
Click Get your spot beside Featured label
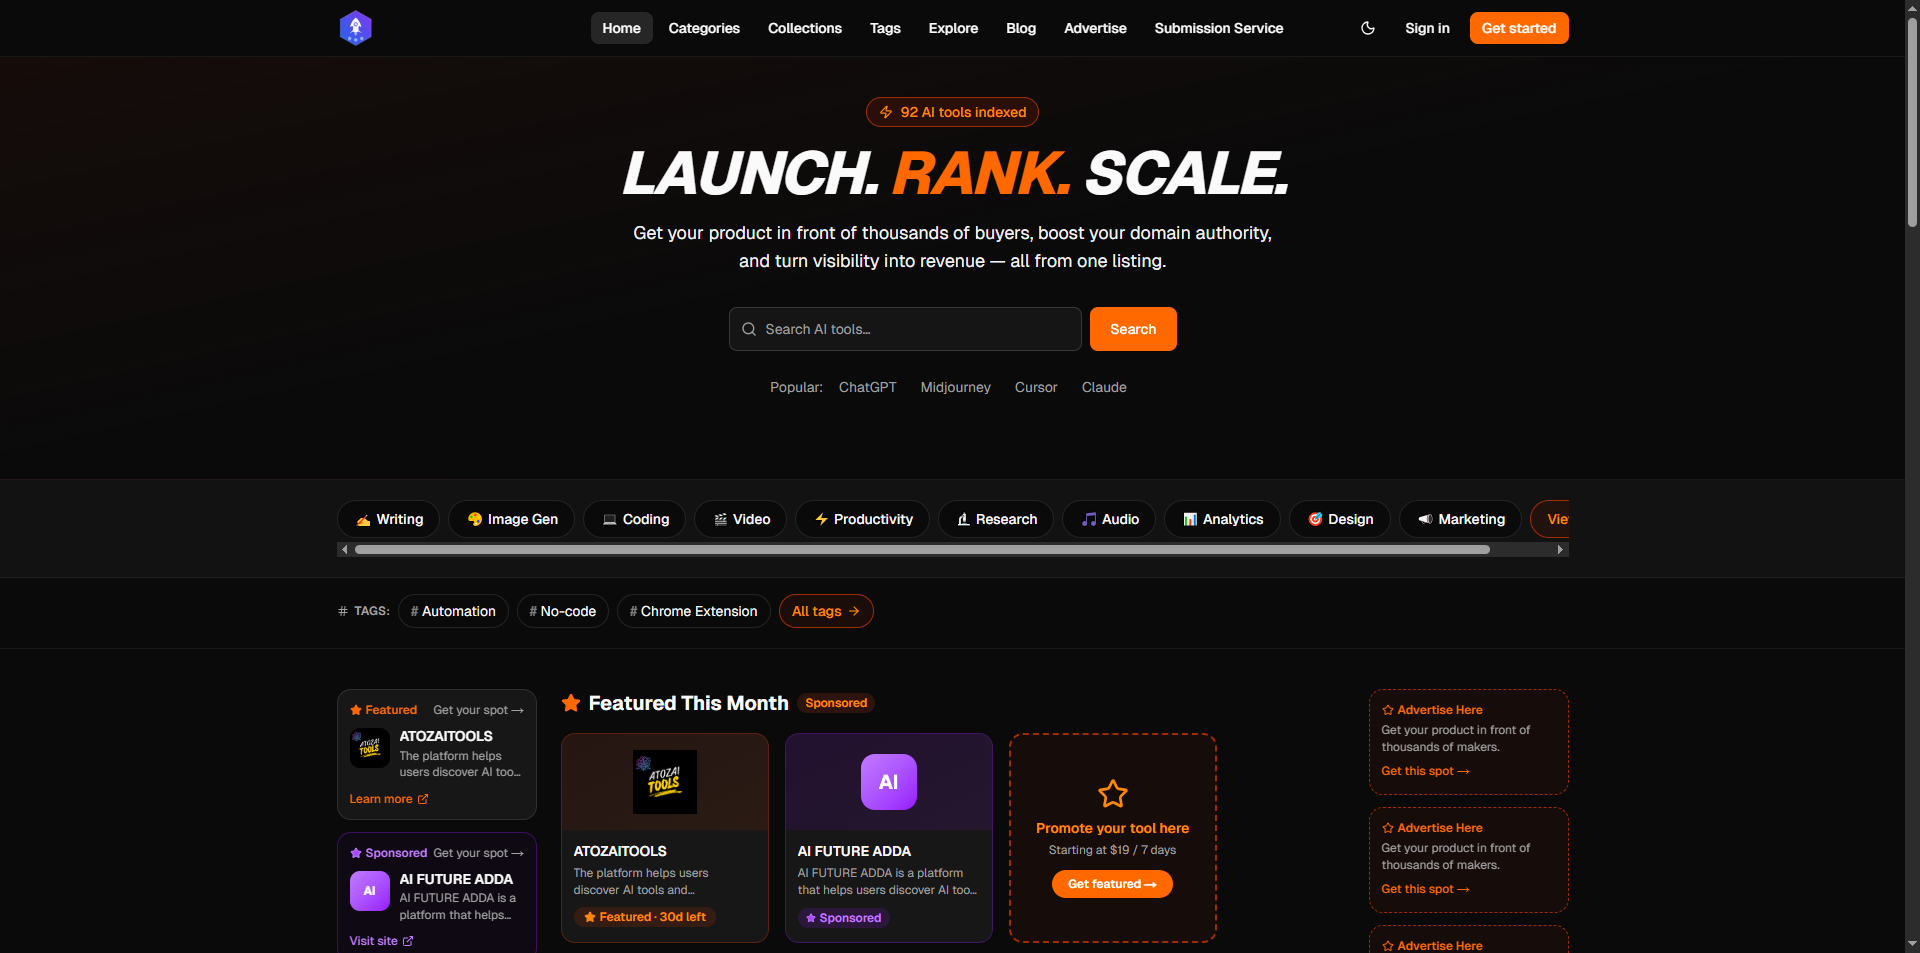[x=478, y=710]
